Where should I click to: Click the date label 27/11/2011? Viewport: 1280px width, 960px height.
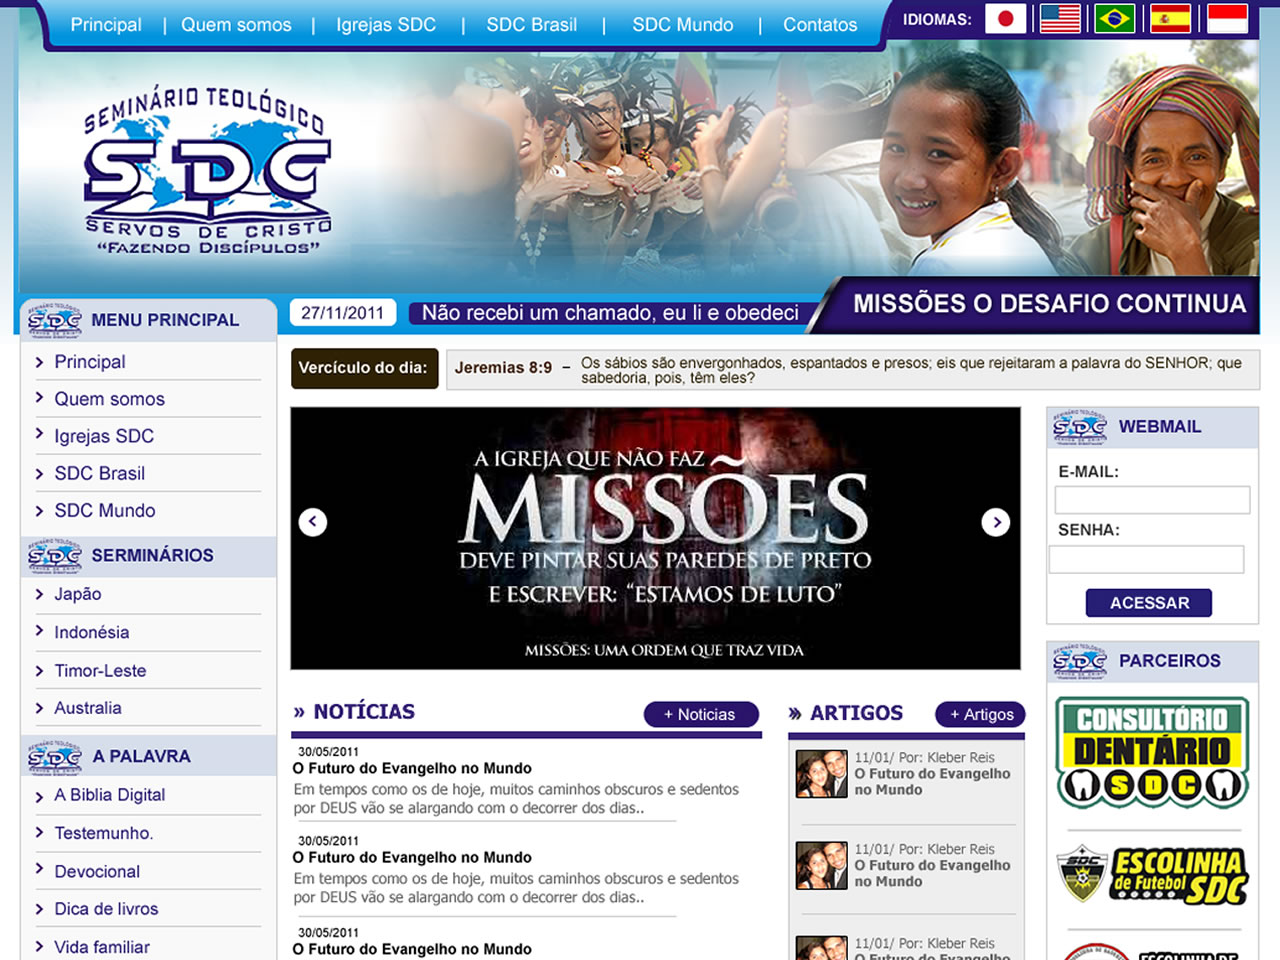(x=342, y=313)
